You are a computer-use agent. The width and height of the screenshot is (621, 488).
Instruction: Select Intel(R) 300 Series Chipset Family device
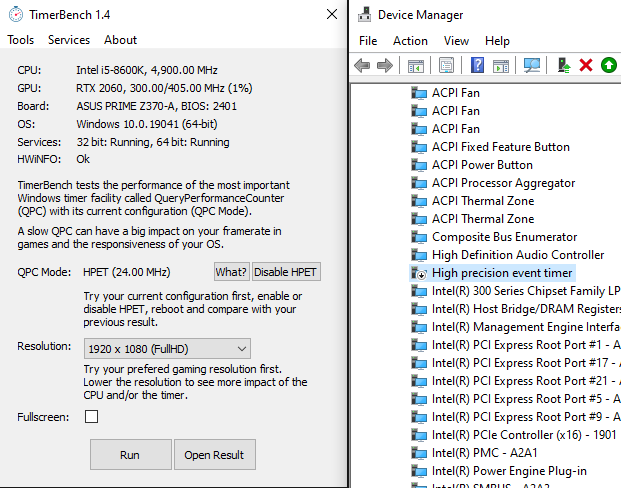click(x=526, y=291)
